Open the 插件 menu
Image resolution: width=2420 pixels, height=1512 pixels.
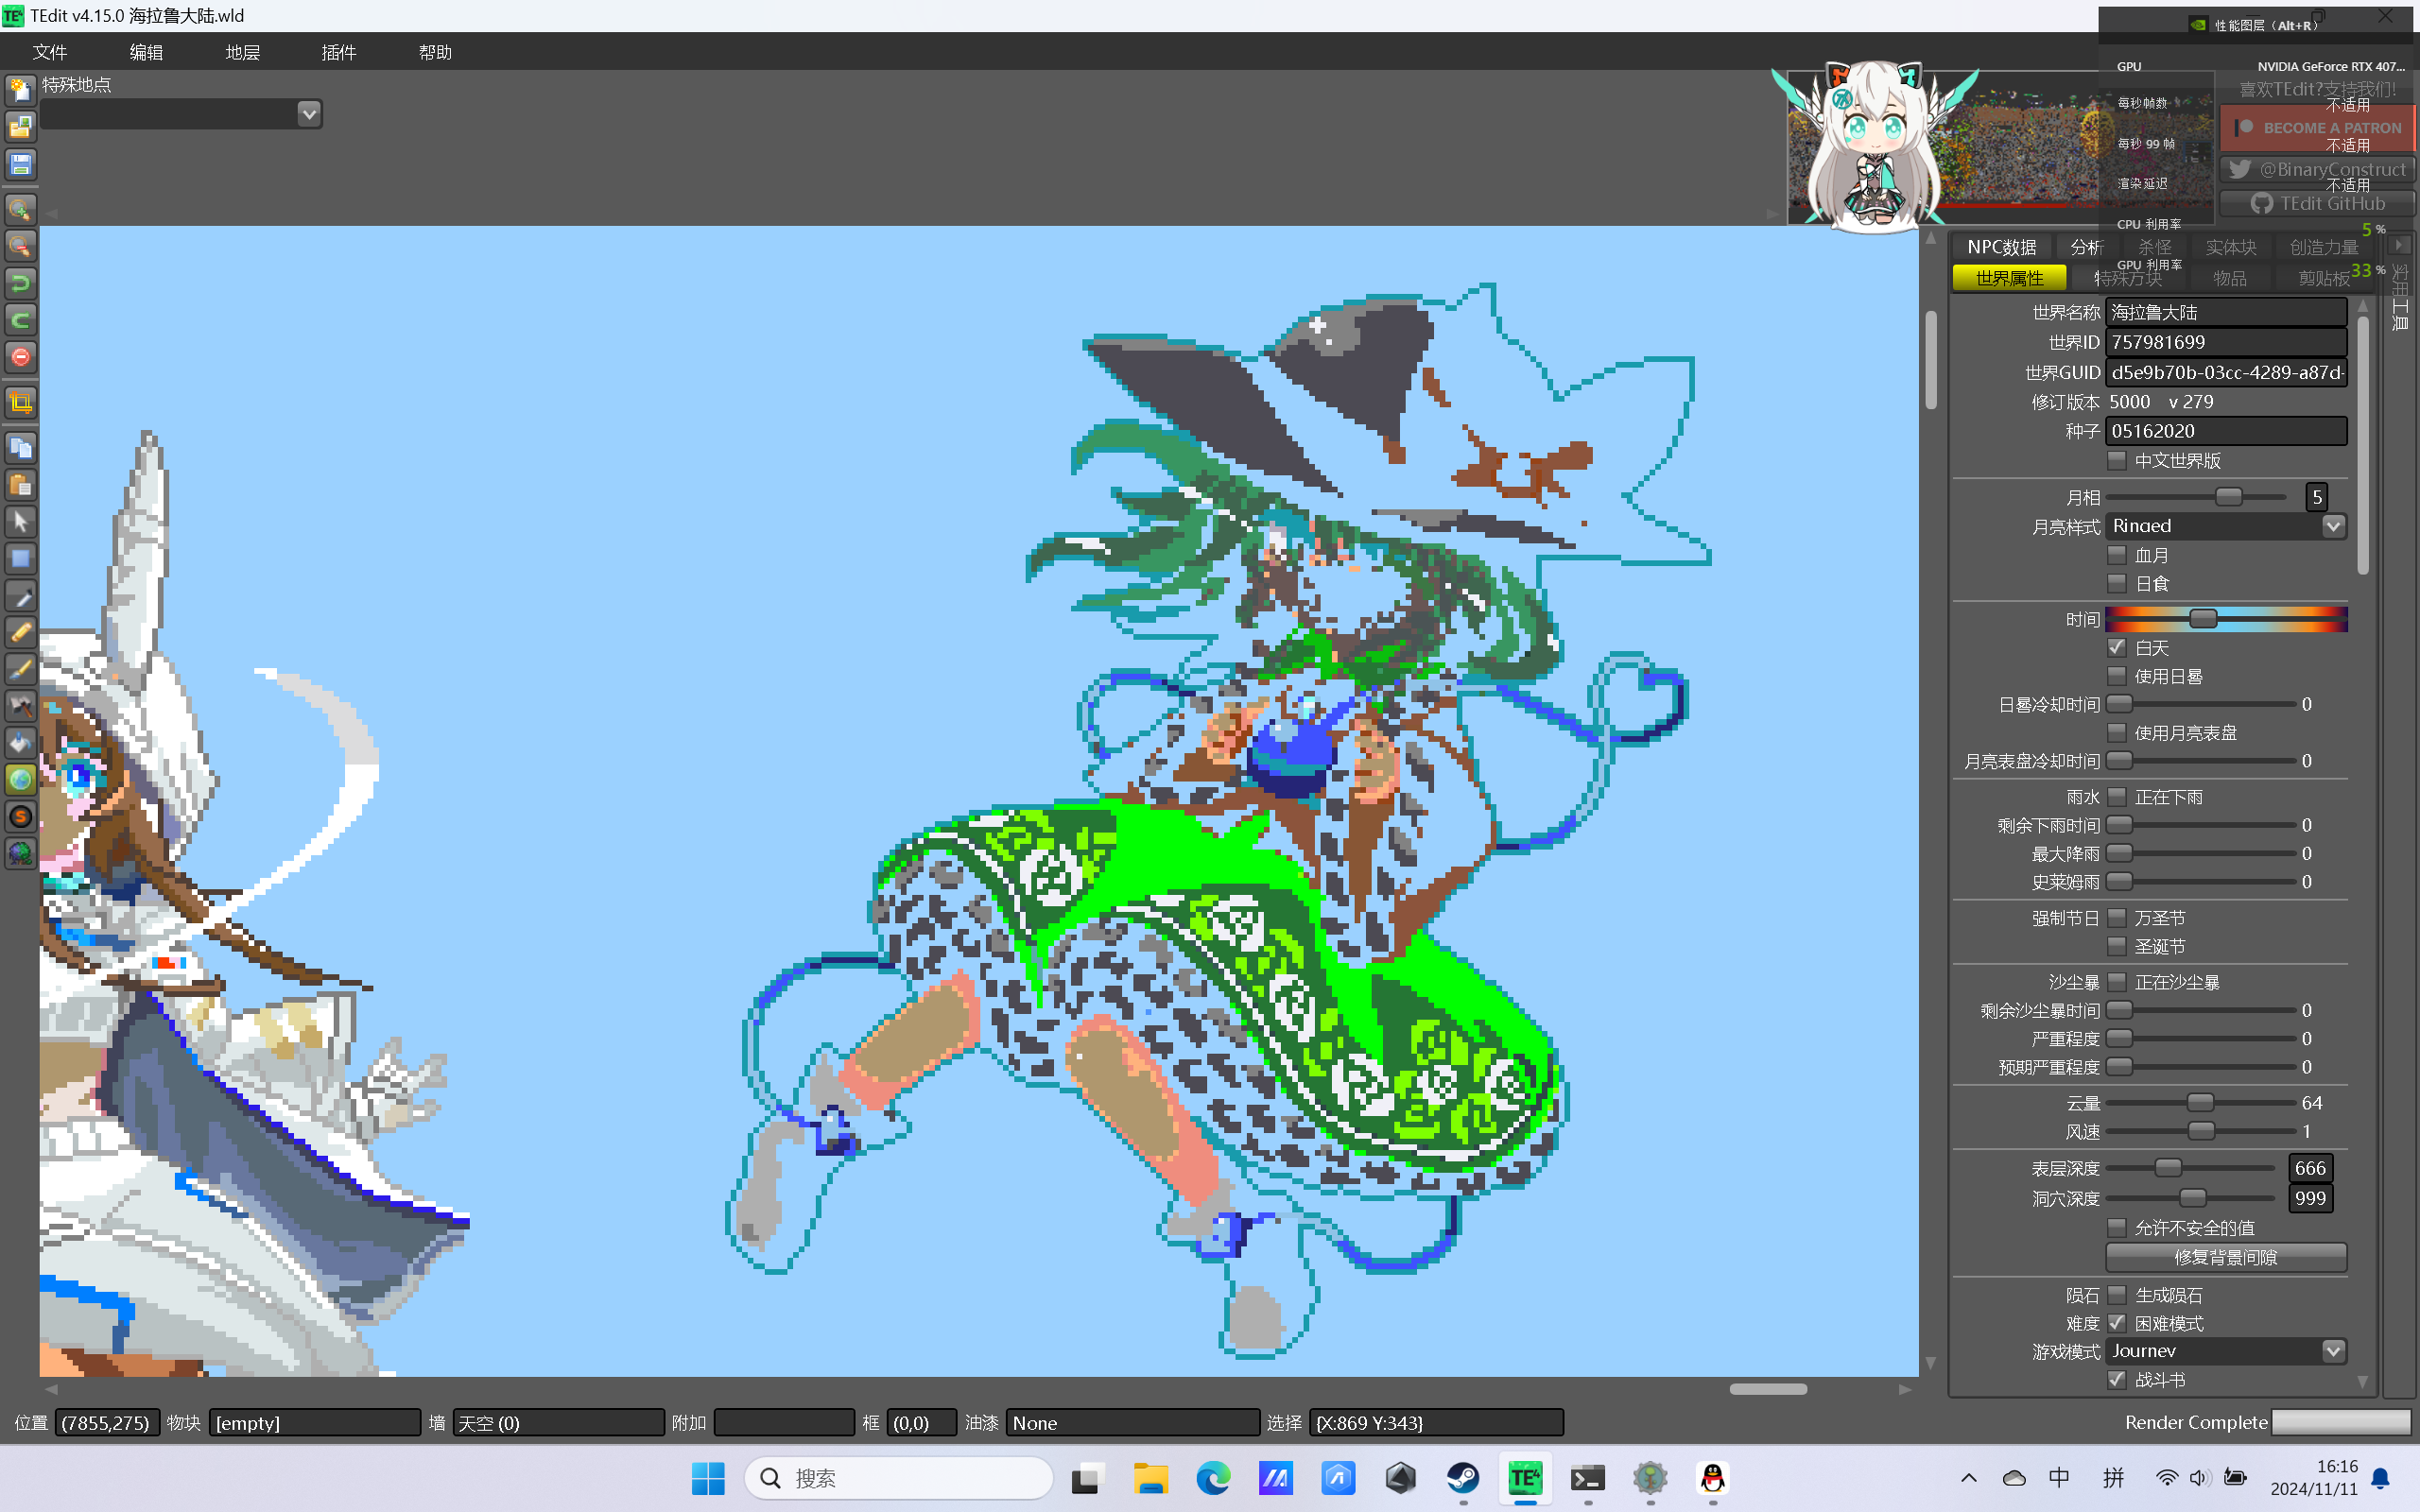click(x=339, y=52)
